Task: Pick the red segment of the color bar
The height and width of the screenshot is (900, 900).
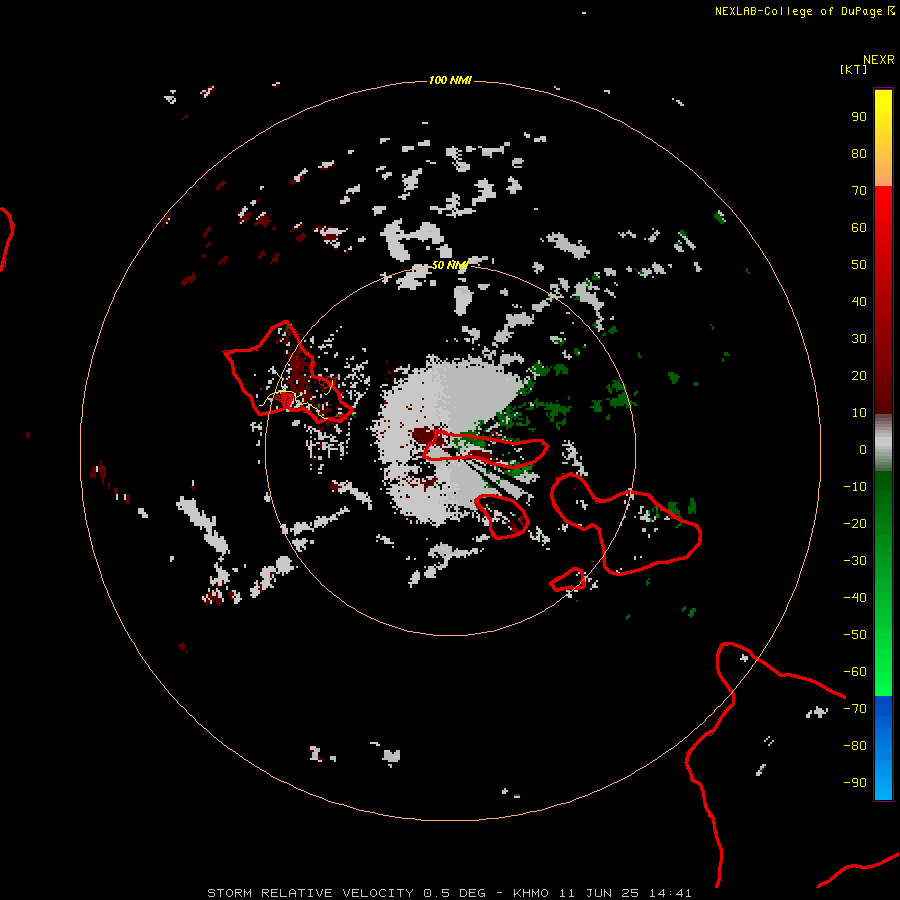Action: (883, 300)
